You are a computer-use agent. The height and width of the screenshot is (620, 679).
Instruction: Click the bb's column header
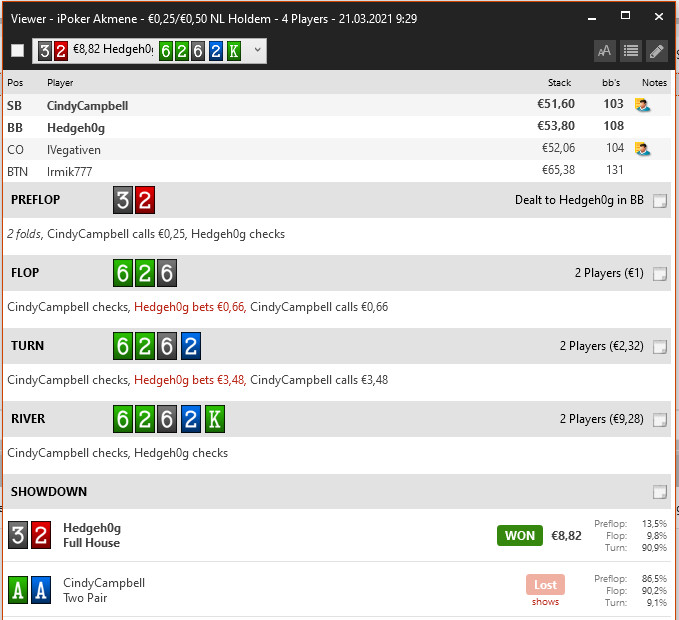(x=611, y=83)
